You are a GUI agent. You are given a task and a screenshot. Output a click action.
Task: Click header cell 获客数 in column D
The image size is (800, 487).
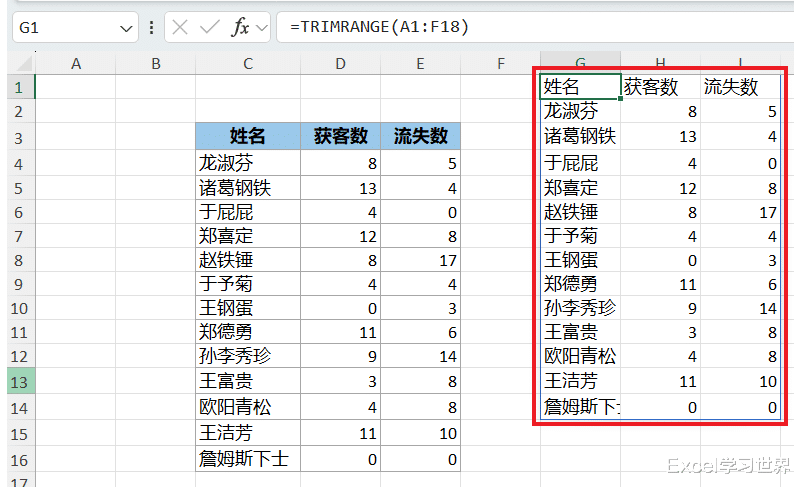click(341, 136)
